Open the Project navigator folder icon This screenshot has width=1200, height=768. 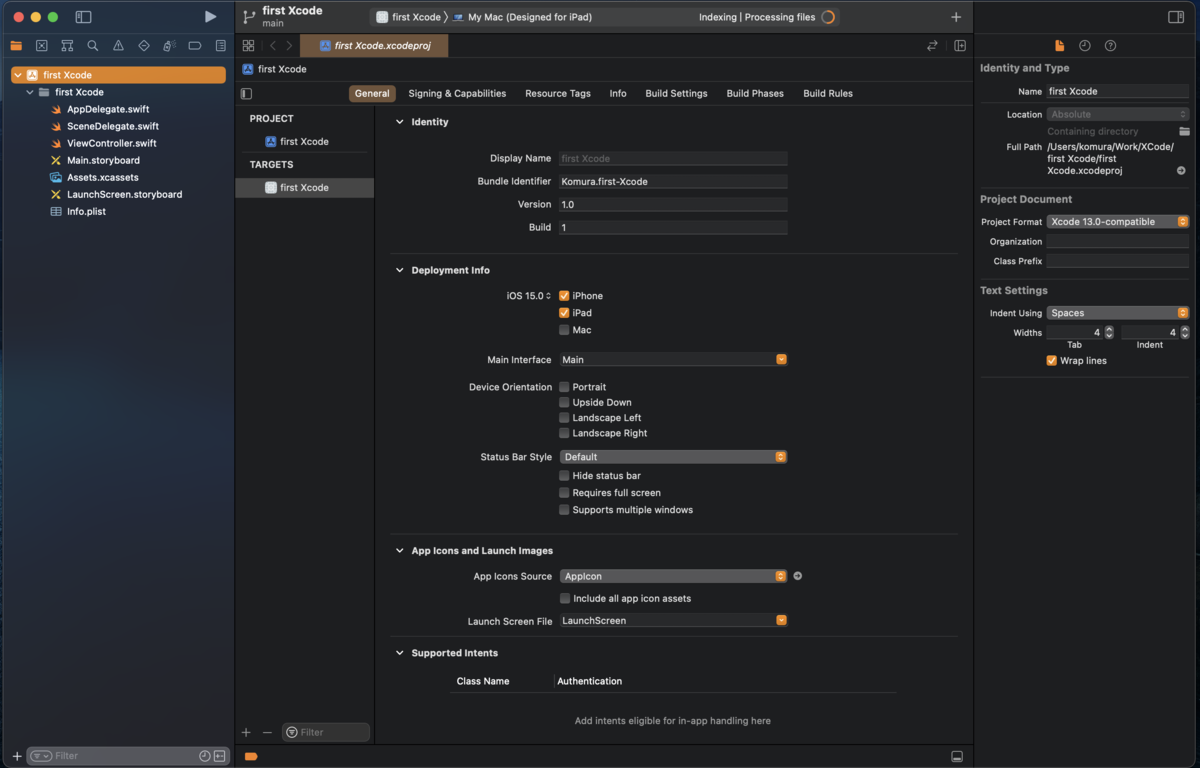[x=16, y=46]
